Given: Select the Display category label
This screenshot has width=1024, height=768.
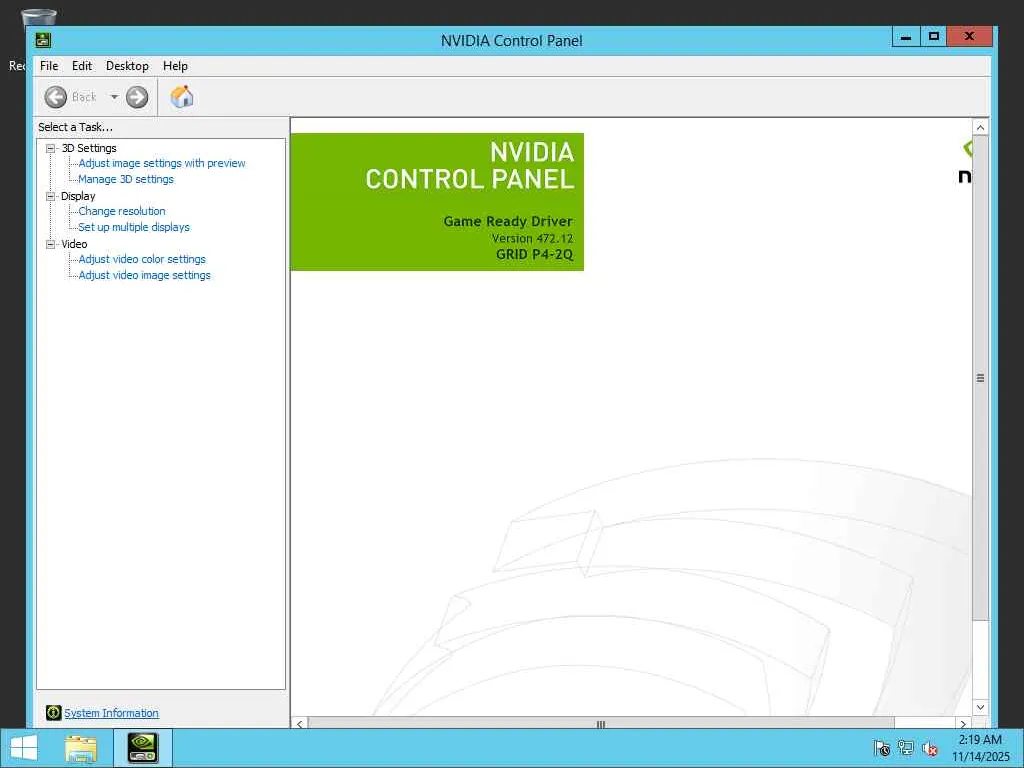Looking at the screenshot, I should [78, 196].
